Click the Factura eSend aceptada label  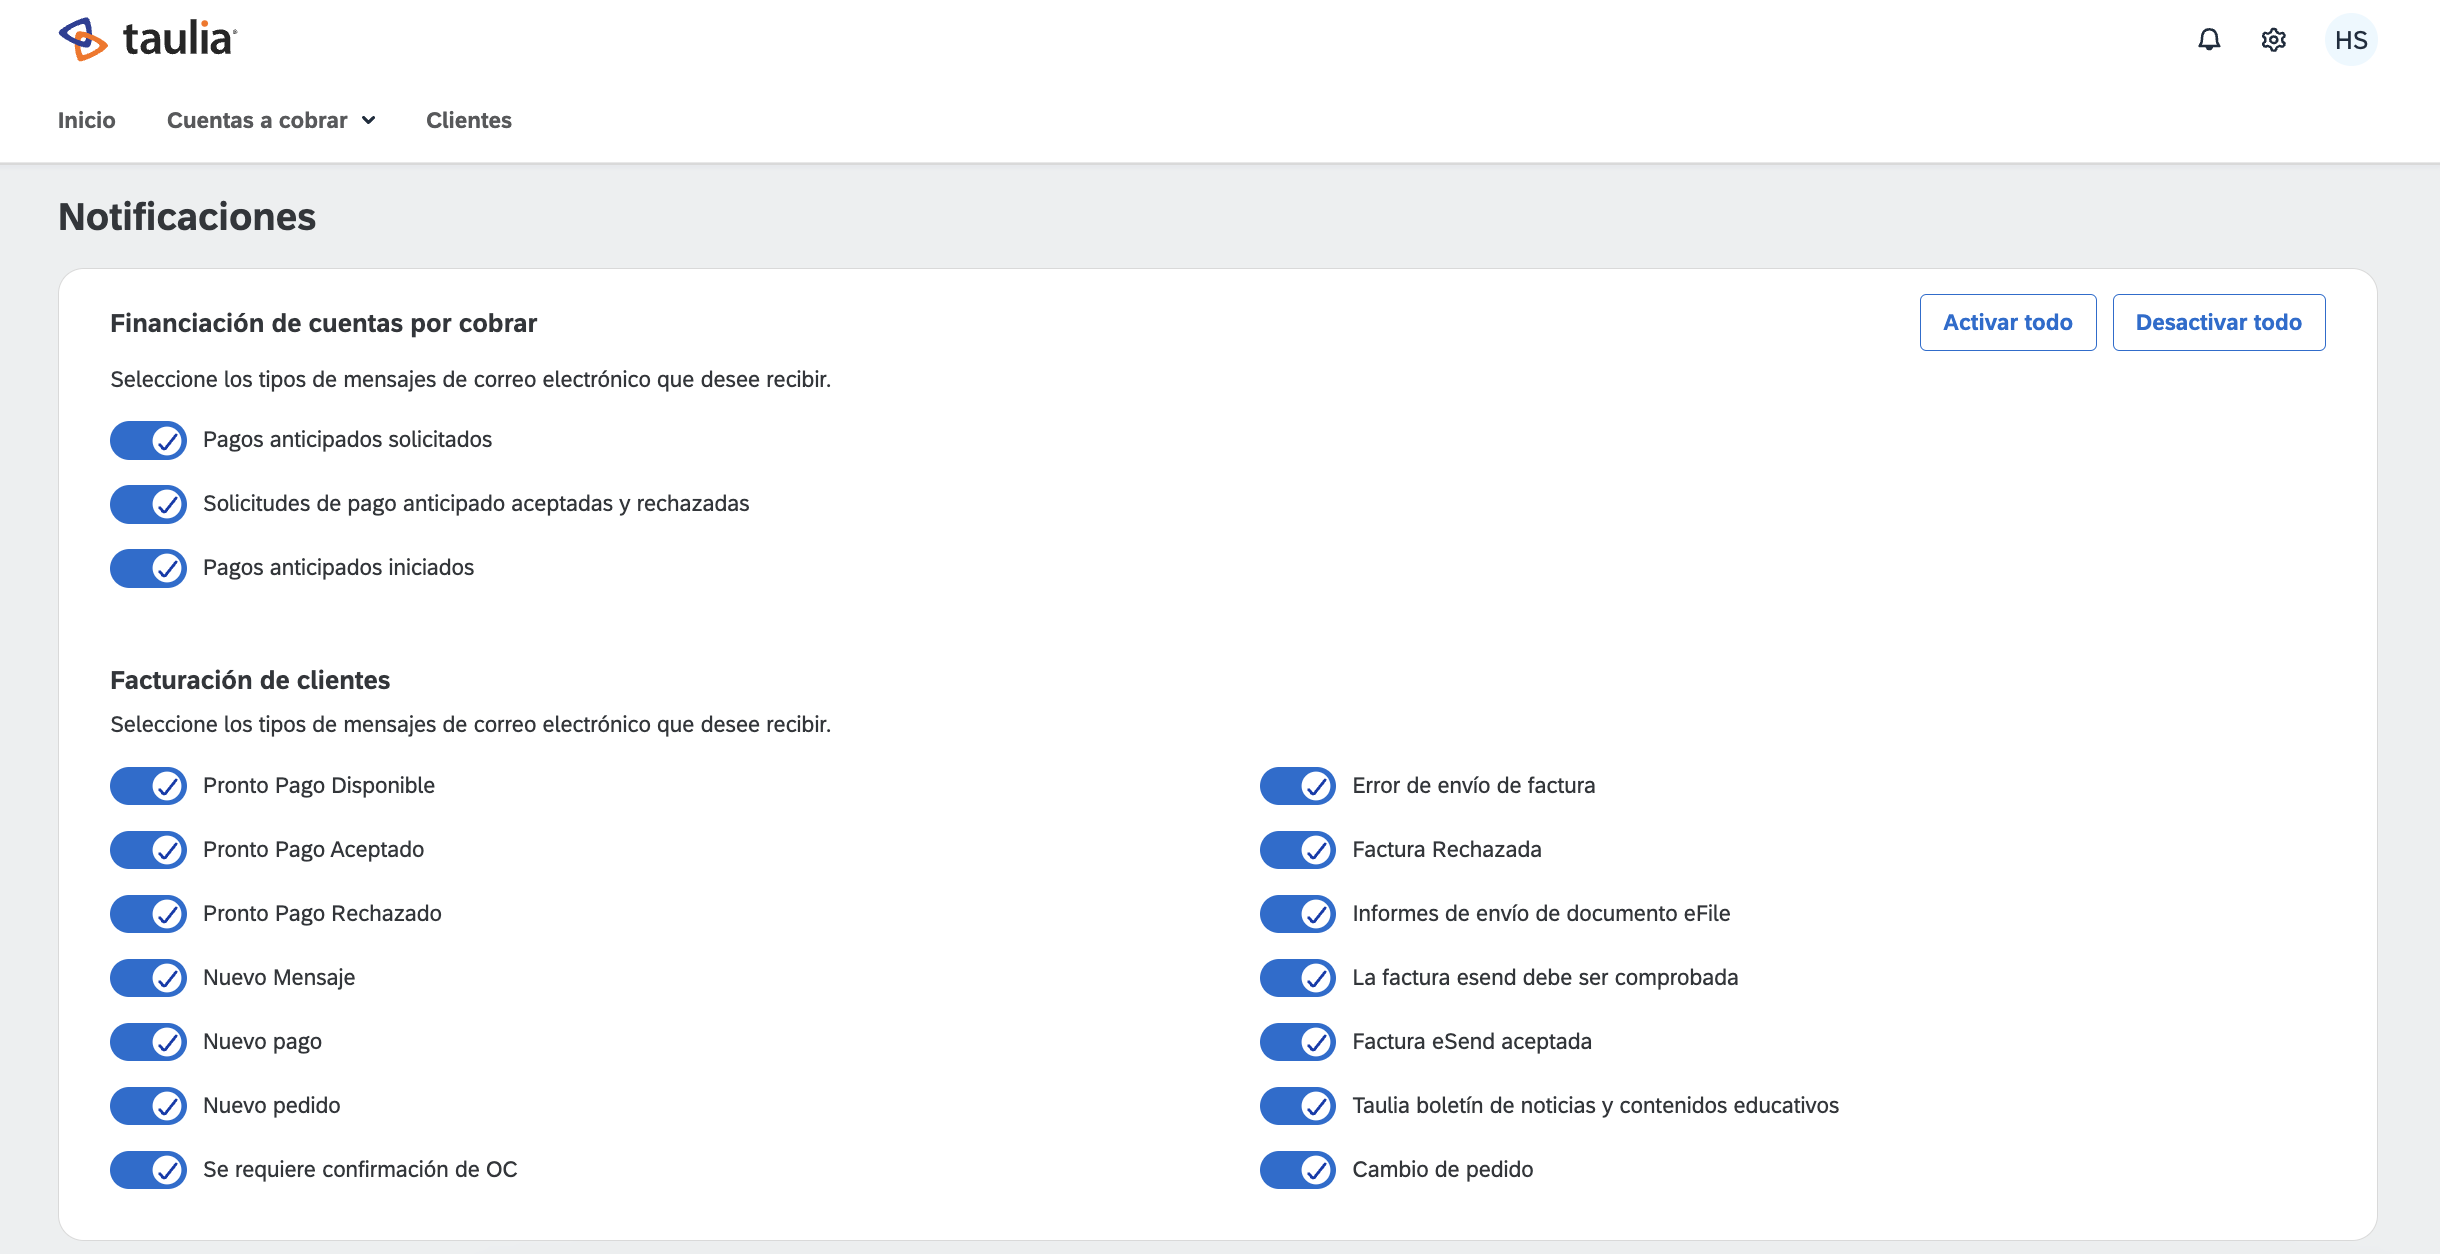(1472, 1041)
